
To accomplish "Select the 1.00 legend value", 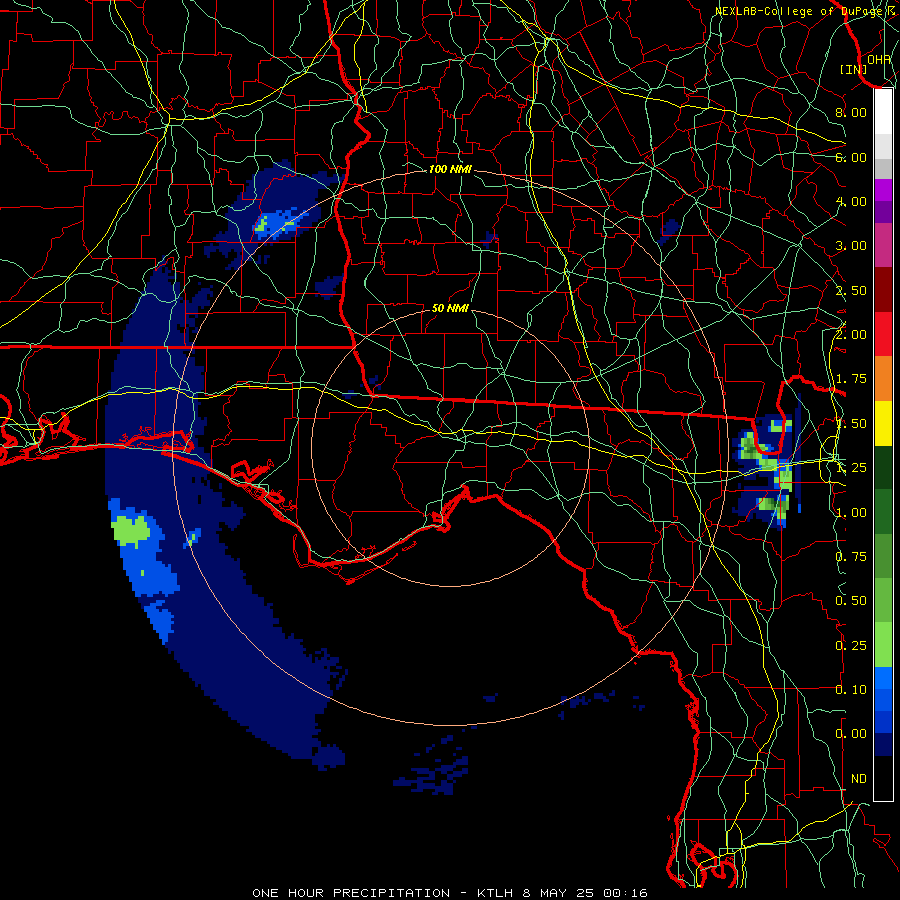I will click(x=851, y=513).
